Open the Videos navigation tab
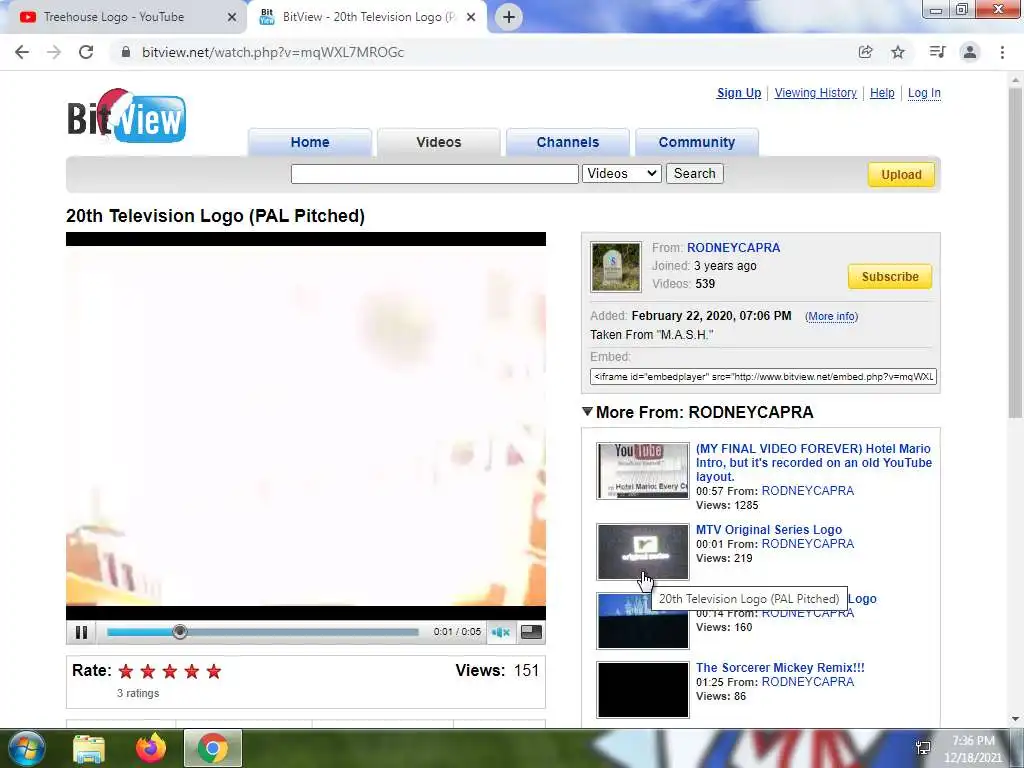Viewport: 1024px width, 768px height. pyautogui.click(x=439, y=142)
